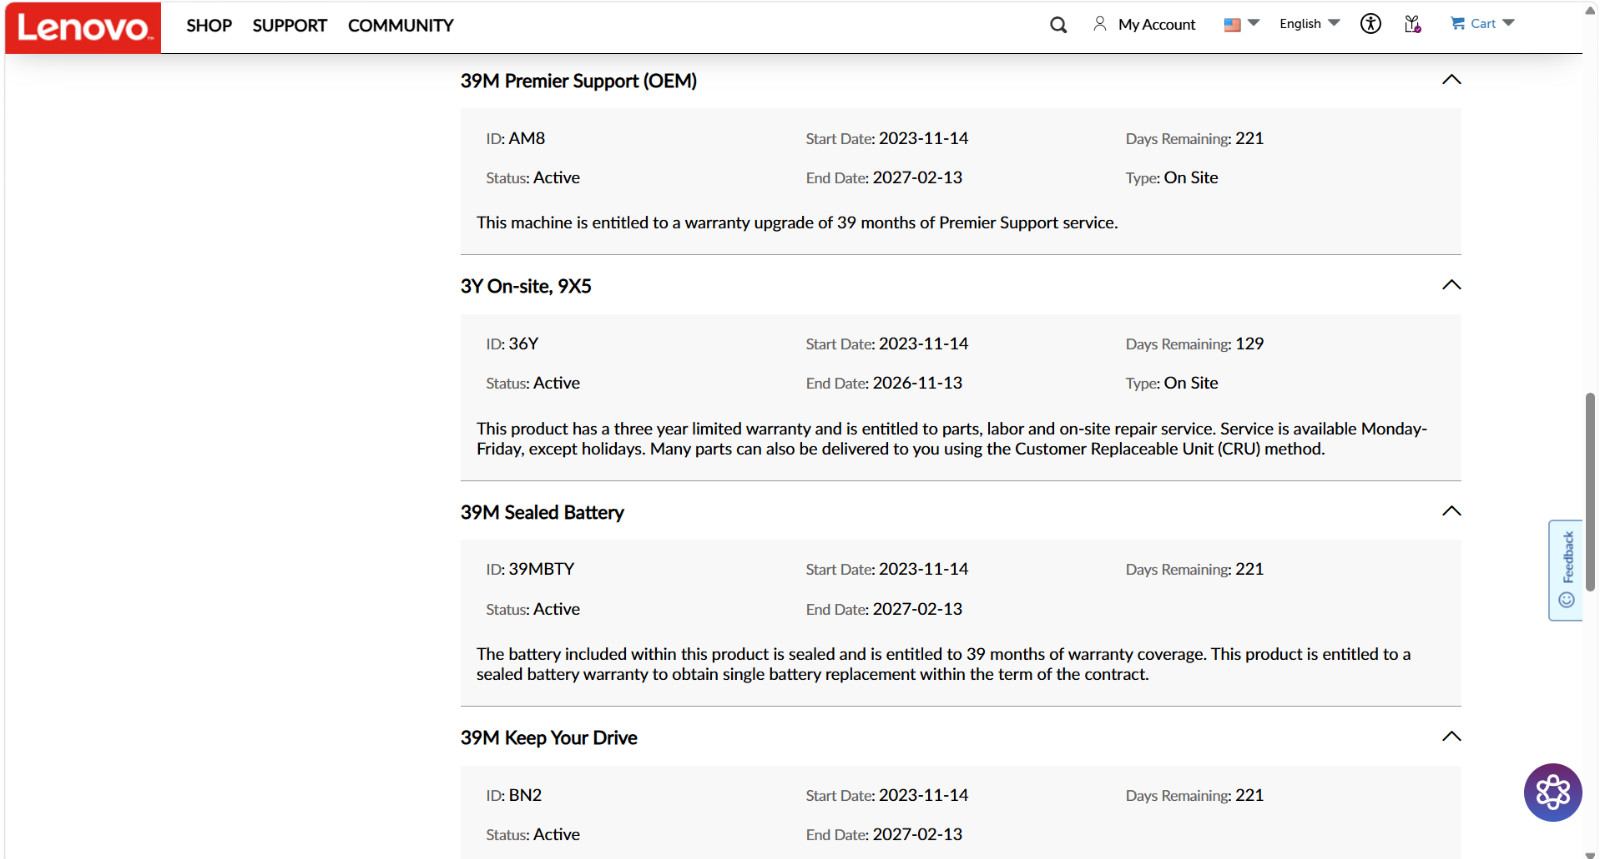Click the 3Y On-site, 9X5 heading
Image resolution: width=1600 pixels, height=859 pixels.
point(526,286)
